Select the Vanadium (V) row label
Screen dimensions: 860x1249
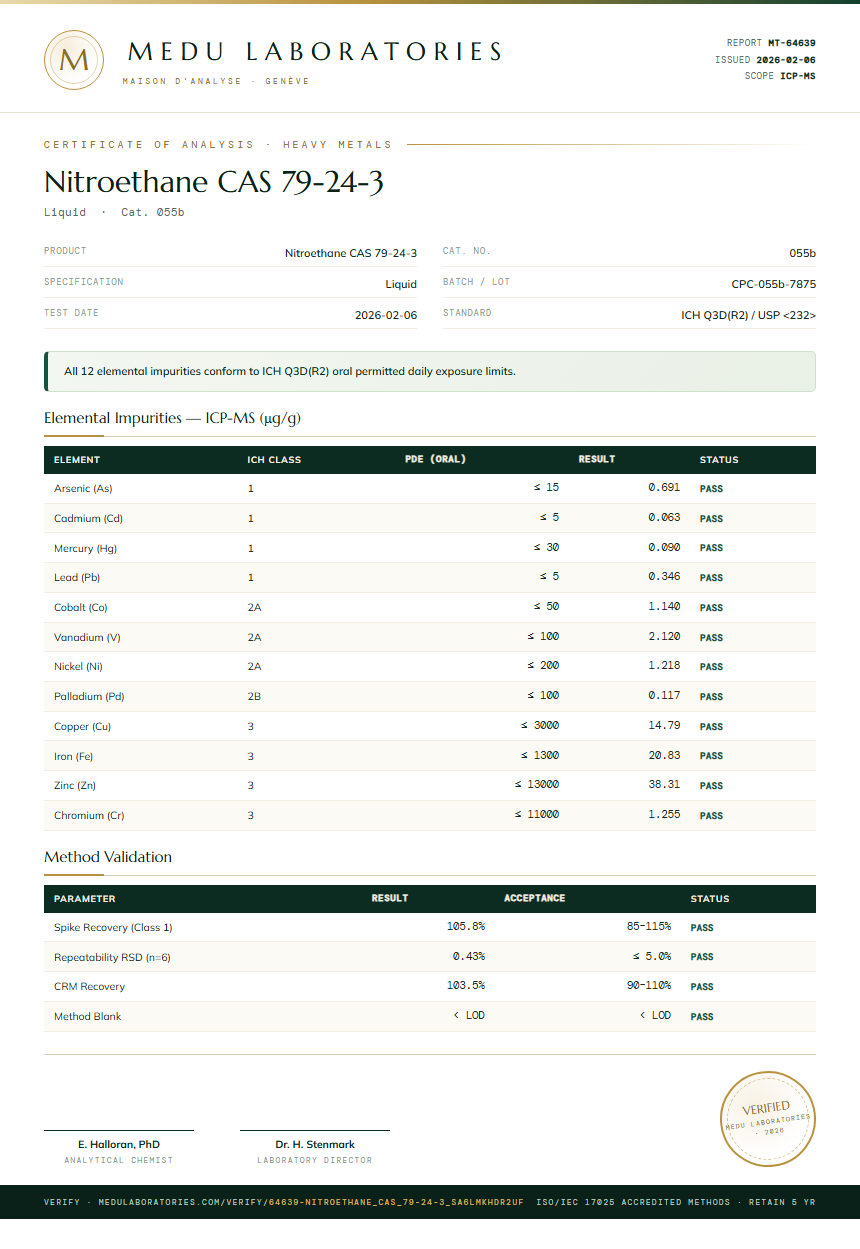[x=87, y=637]
